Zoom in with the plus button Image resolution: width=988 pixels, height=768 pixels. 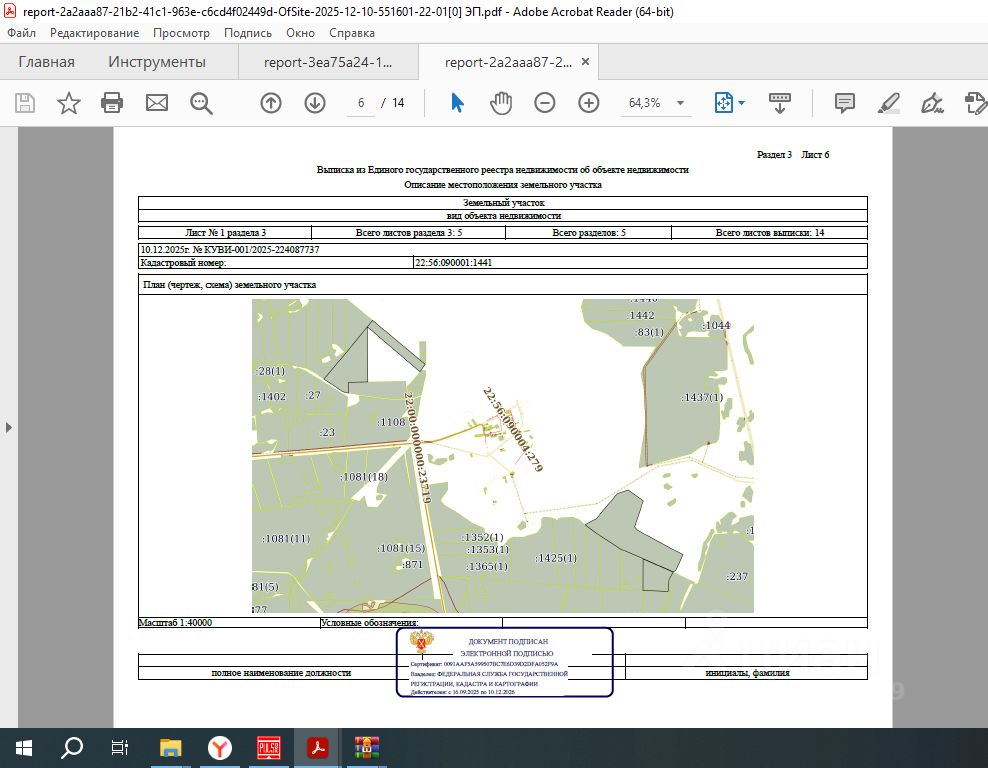pos(589,103)
